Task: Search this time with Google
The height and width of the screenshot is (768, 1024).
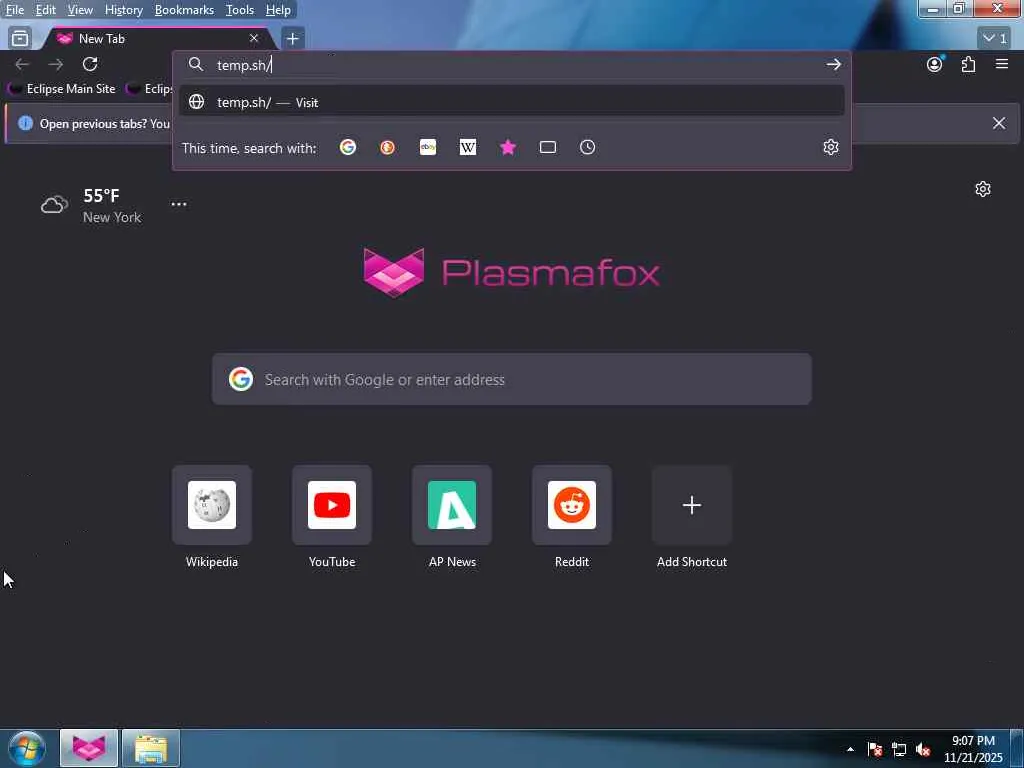Action: (348, 148)
